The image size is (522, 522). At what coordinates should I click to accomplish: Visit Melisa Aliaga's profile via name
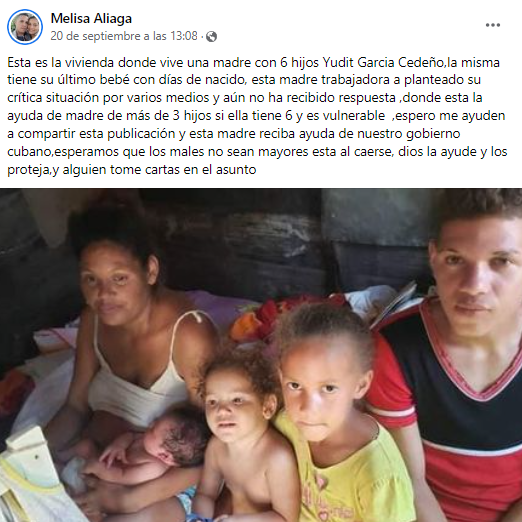pos(91,18)
